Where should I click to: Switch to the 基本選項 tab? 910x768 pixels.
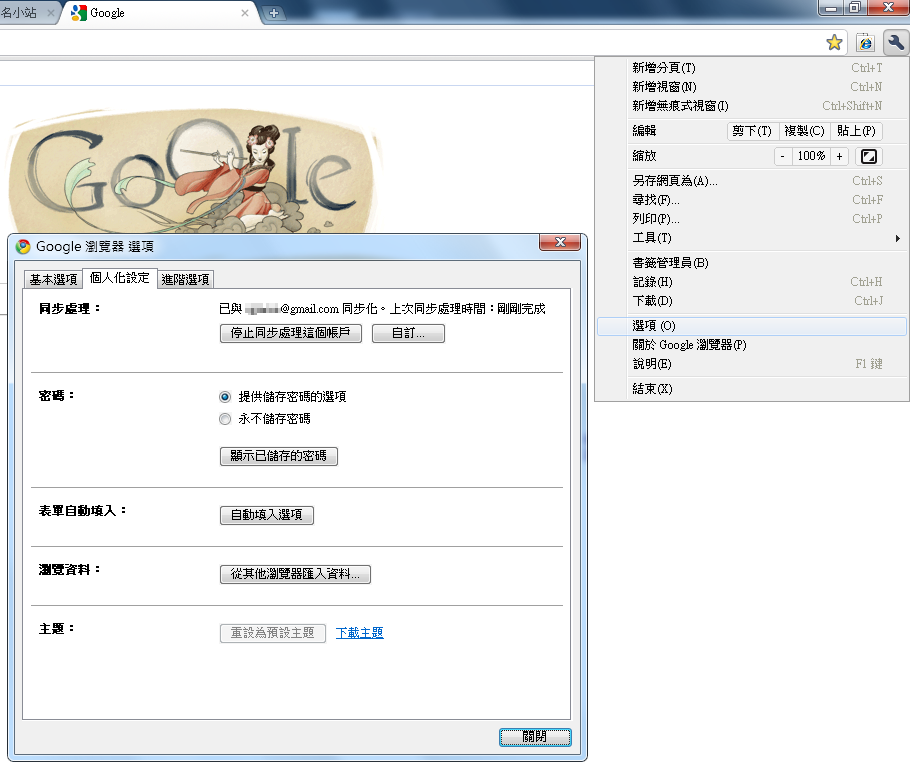pos(53,280)
